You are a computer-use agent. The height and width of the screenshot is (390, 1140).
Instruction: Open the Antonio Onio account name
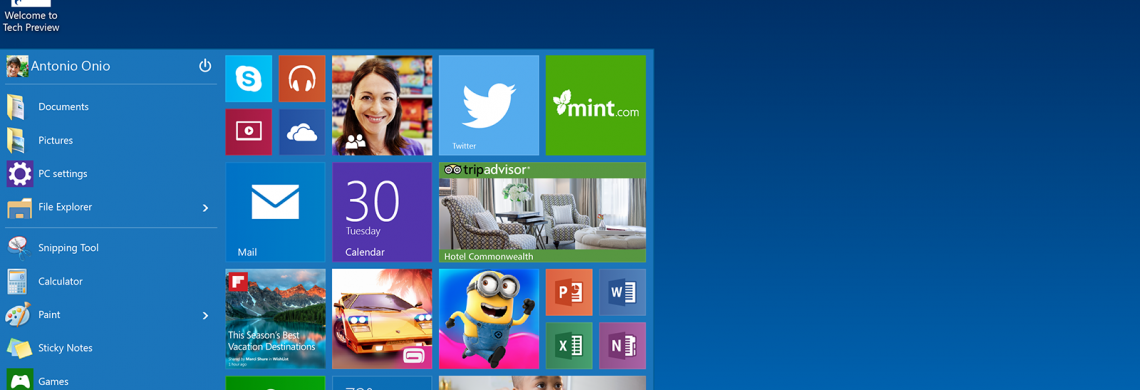pyautogui.click(x=71, y=66)
